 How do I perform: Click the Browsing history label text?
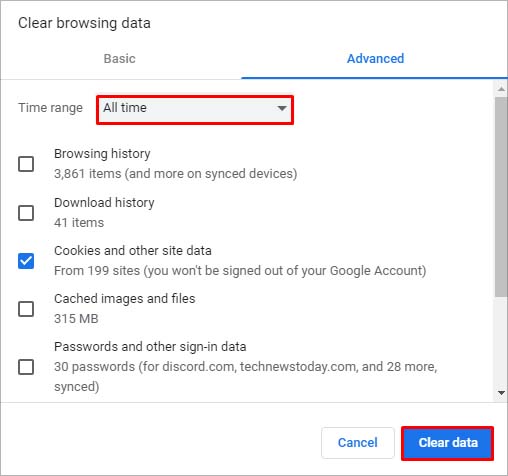click(x=102, y=154)
